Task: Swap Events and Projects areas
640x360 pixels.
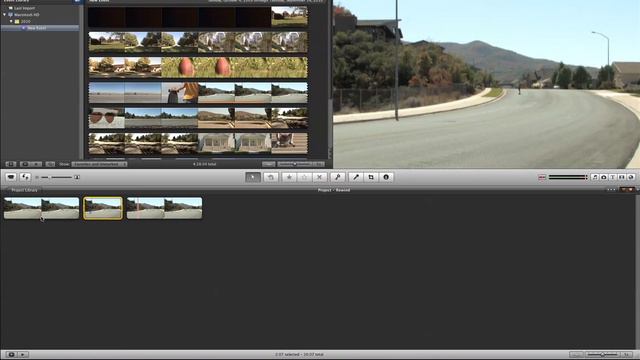Action: pos(25,177)
